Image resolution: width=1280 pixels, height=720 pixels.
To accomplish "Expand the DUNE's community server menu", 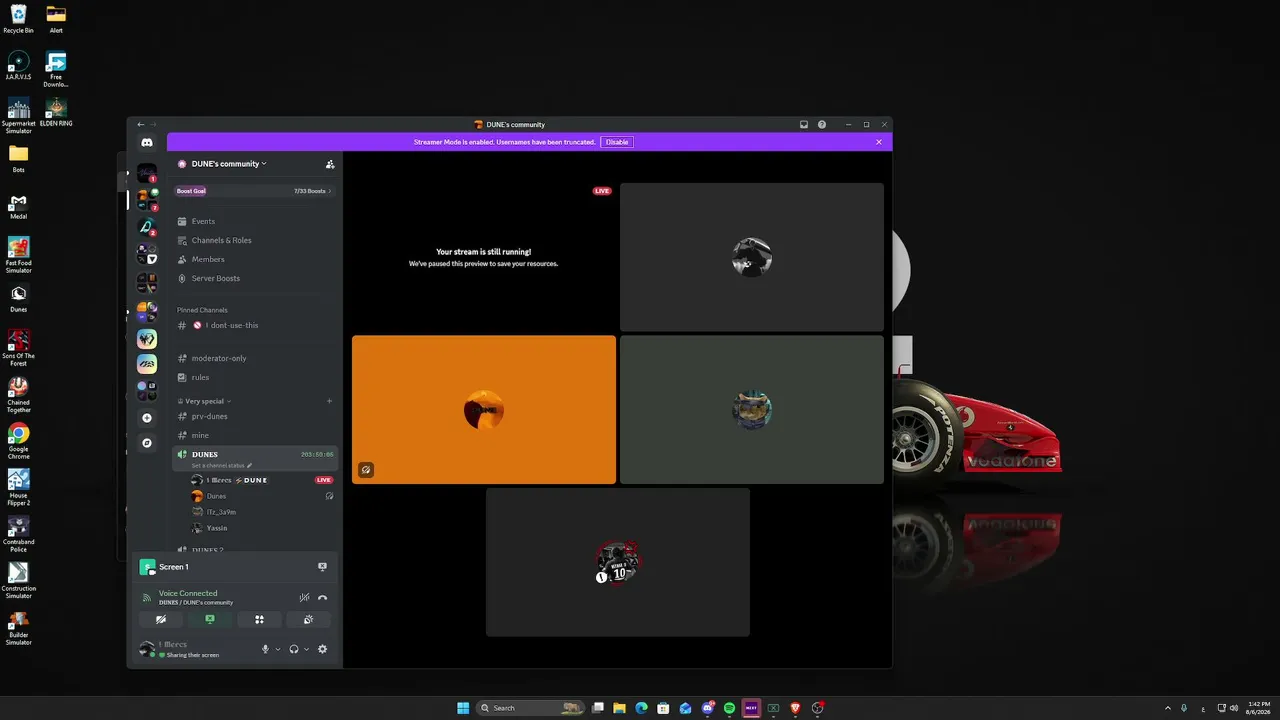I will tap(228, 164).
